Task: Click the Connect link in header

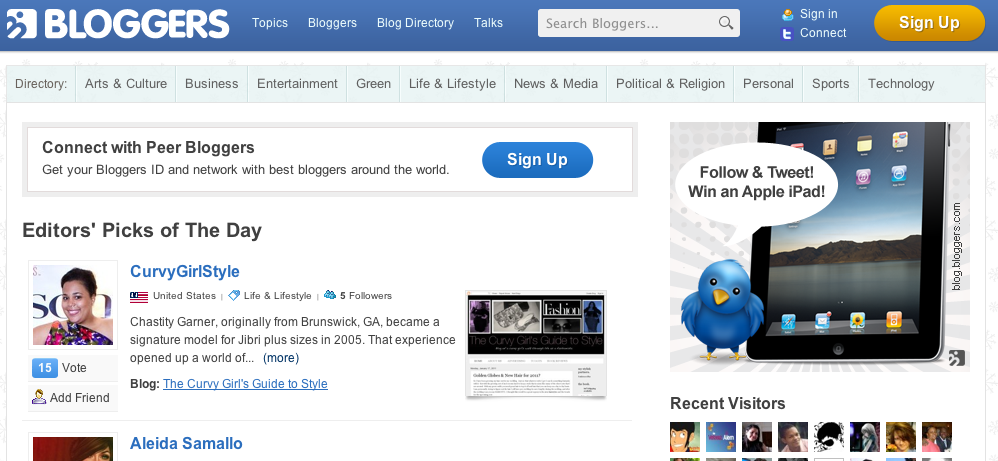Action: pyautogui.click(x=823, y=33)
